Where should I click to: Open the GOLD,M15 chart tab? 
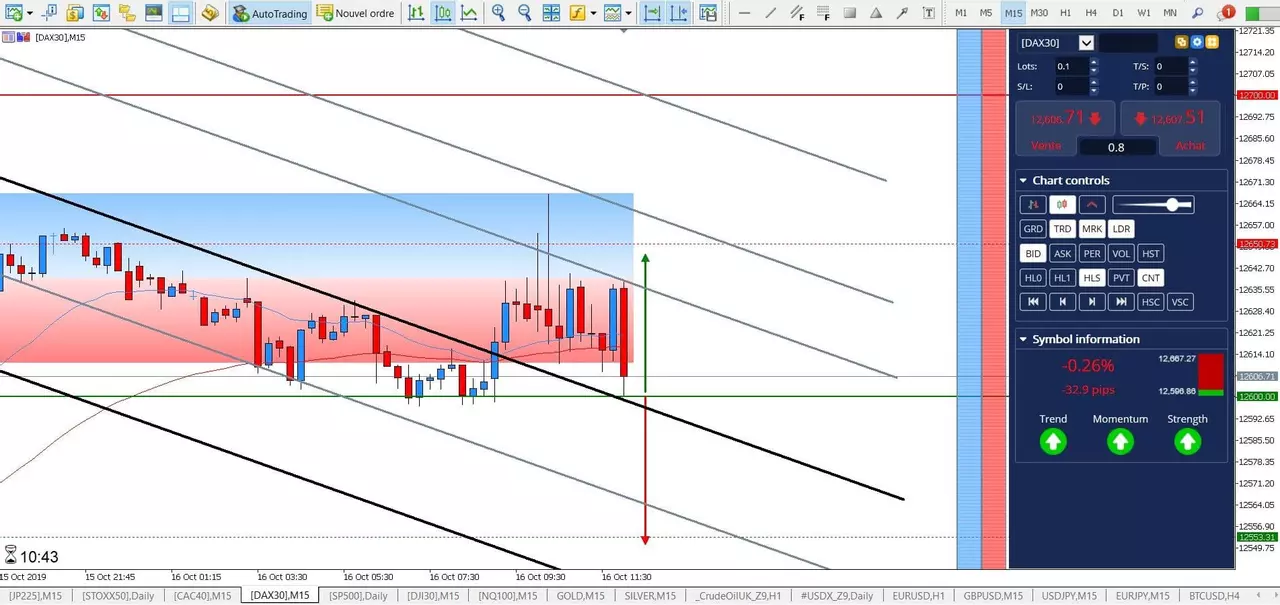580,596
